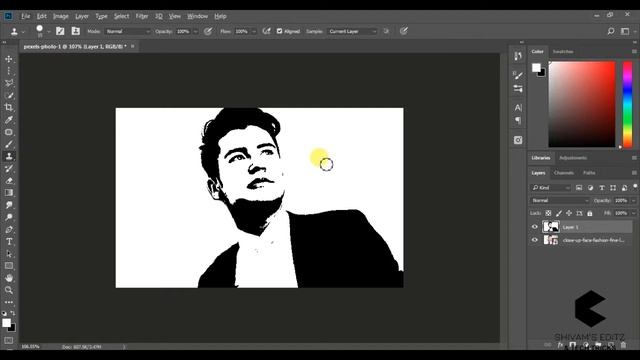Screen dimensions: 640x360
Task: Switch to the Swatches tab
Action: [563, 51]
